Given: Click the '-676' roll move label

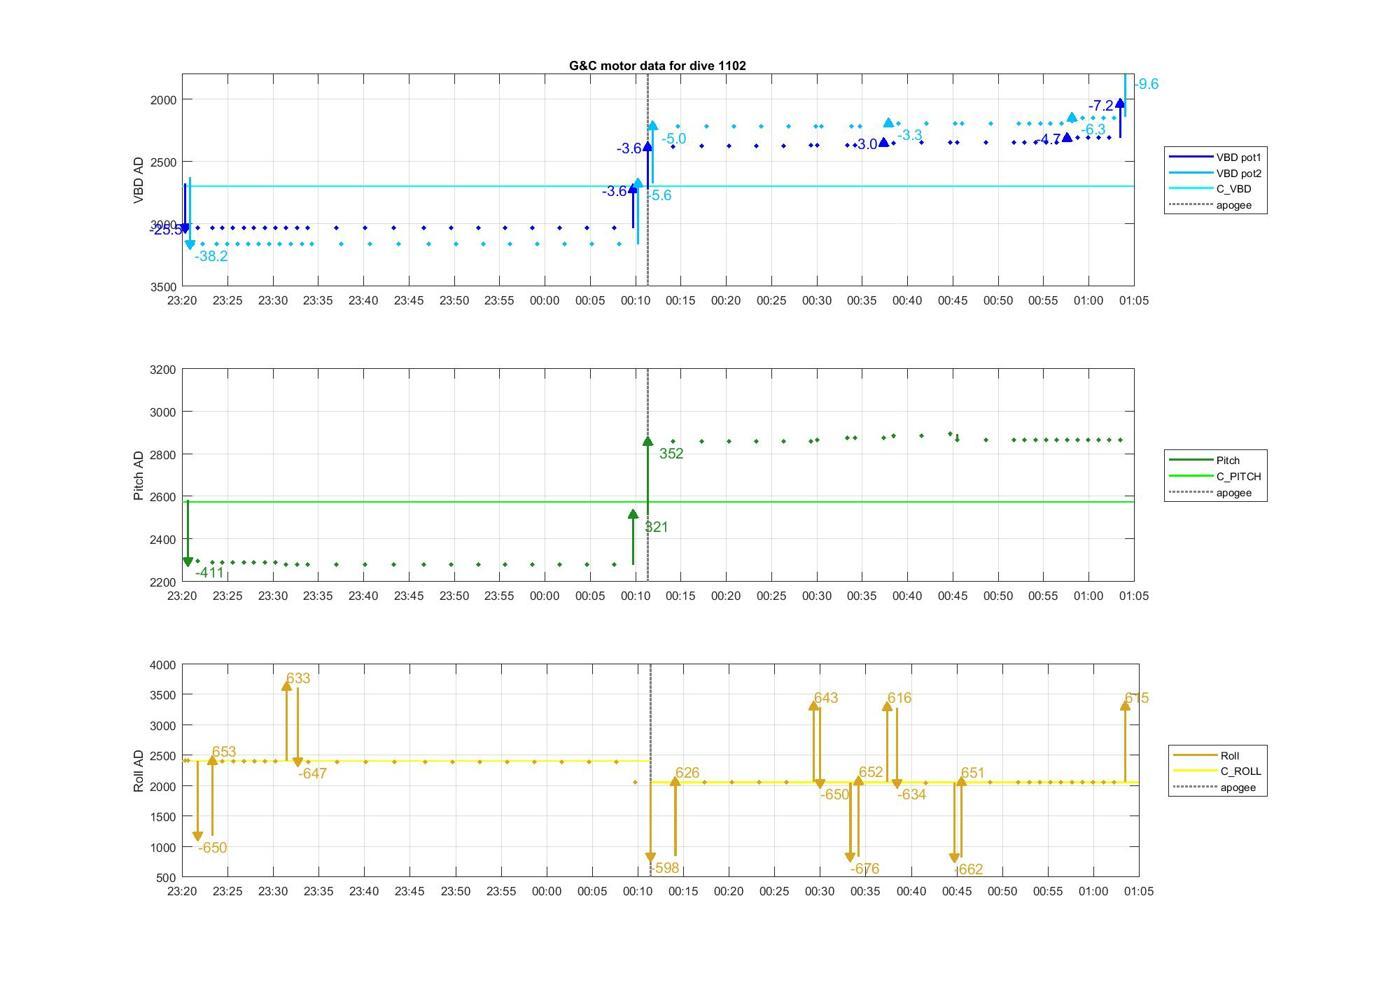Looking at the screenshot, I should (865, 869).
